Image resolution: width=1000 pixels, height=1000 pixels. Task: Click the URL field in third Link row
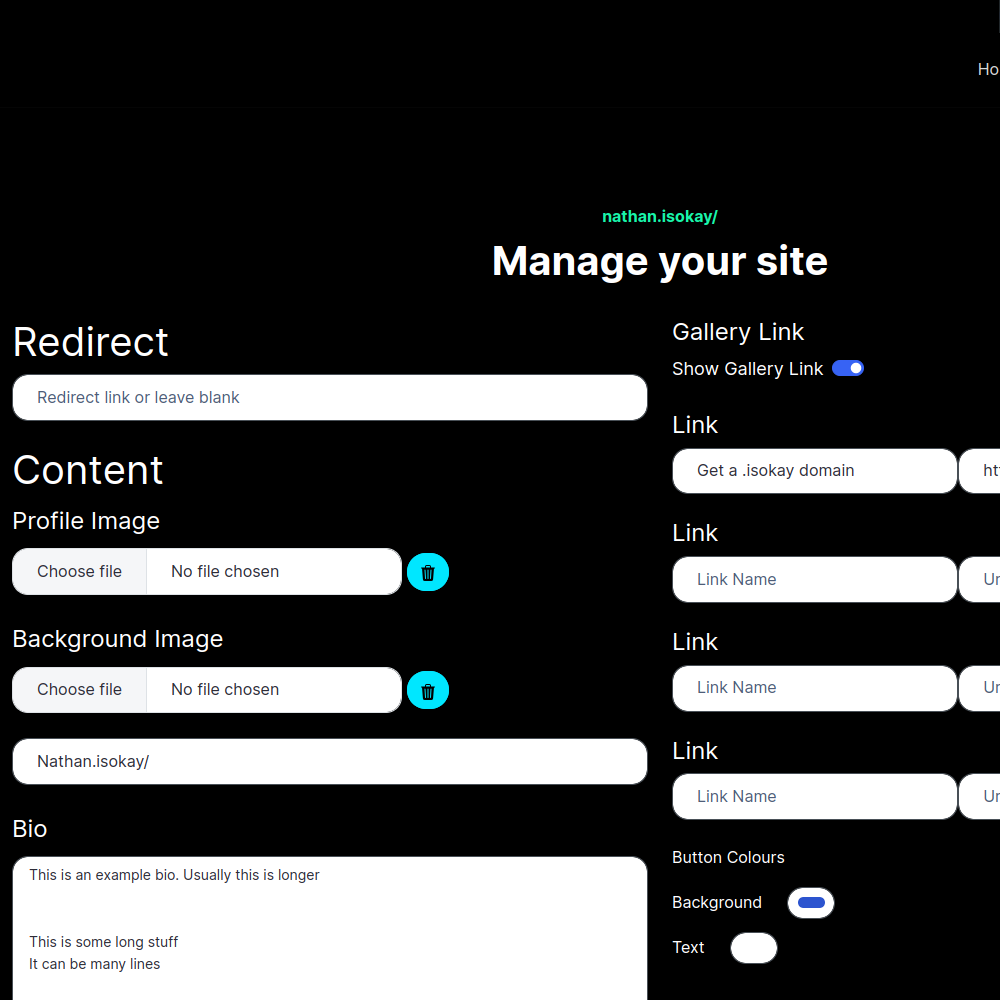pyautogui.click(x=982, y=688)
